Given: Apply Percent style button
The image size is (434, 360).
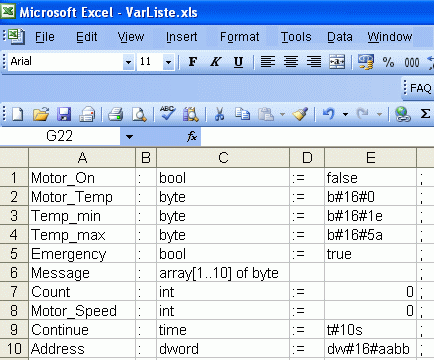Looking at the screenshot, I should click(x=388, y=62).
